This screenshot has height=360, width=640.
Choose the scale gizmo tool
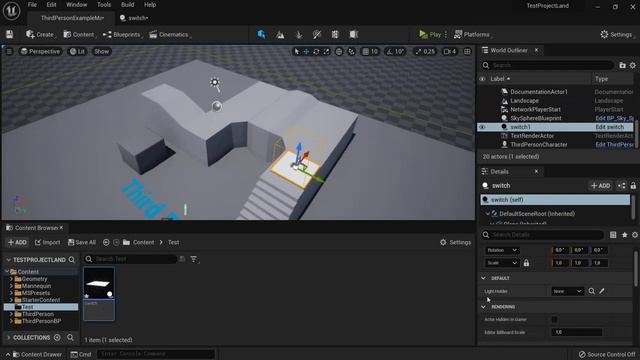point(326,51)
